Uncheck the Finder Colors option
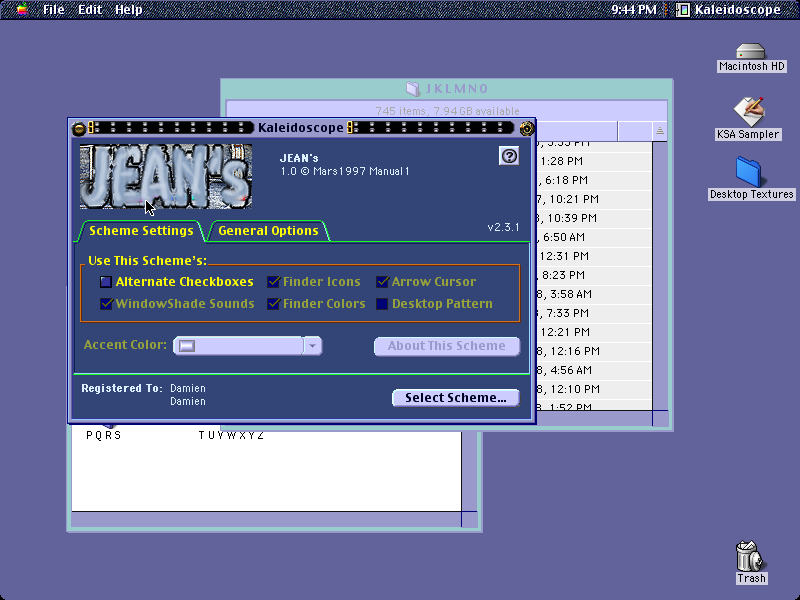The width and height of the screenshot is (800, 600). (316, 304)
